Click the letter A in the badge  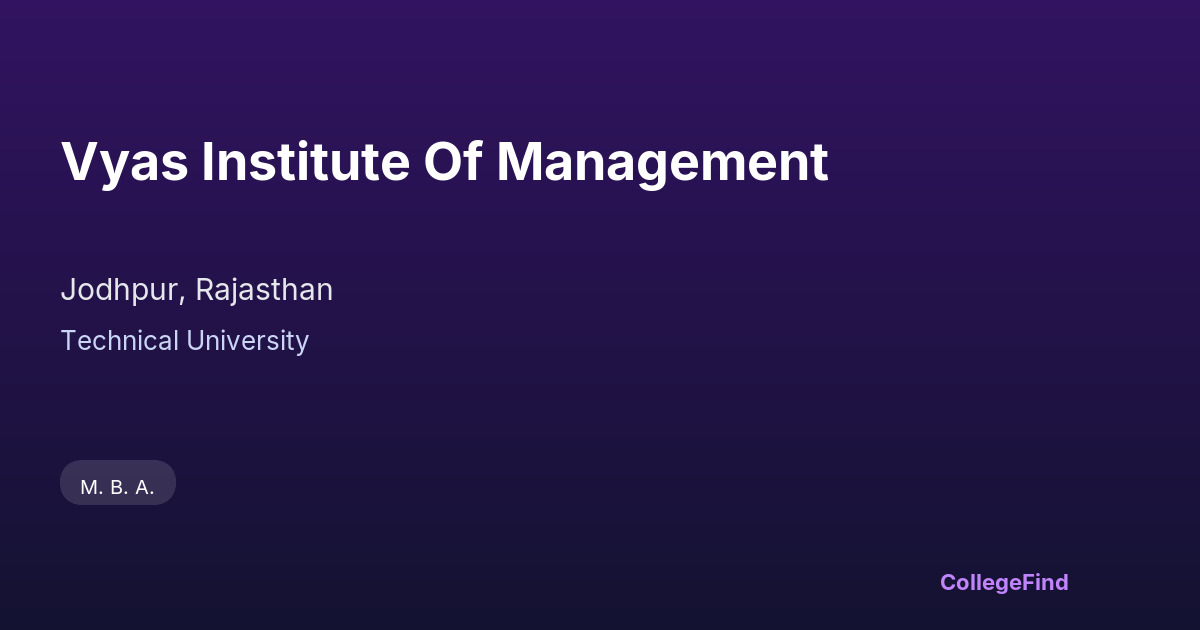(x=142, y=488)
